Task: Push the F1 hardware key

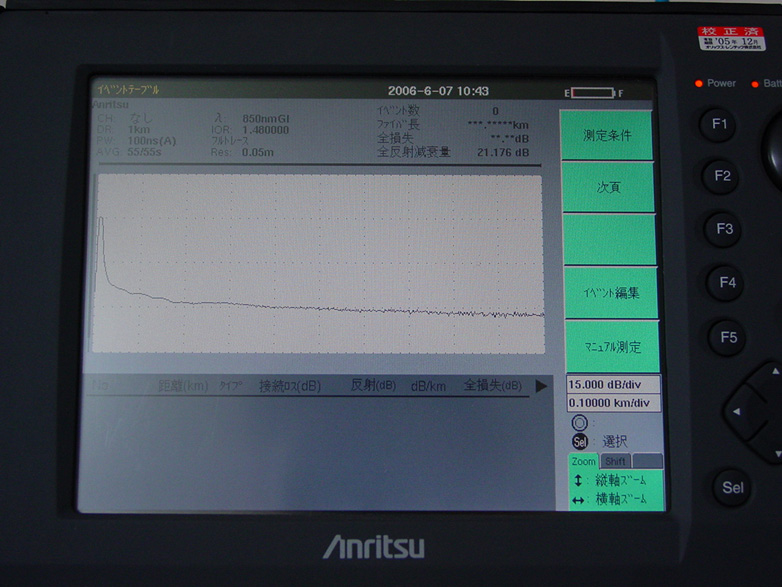Action: click(x=719, y=124)
